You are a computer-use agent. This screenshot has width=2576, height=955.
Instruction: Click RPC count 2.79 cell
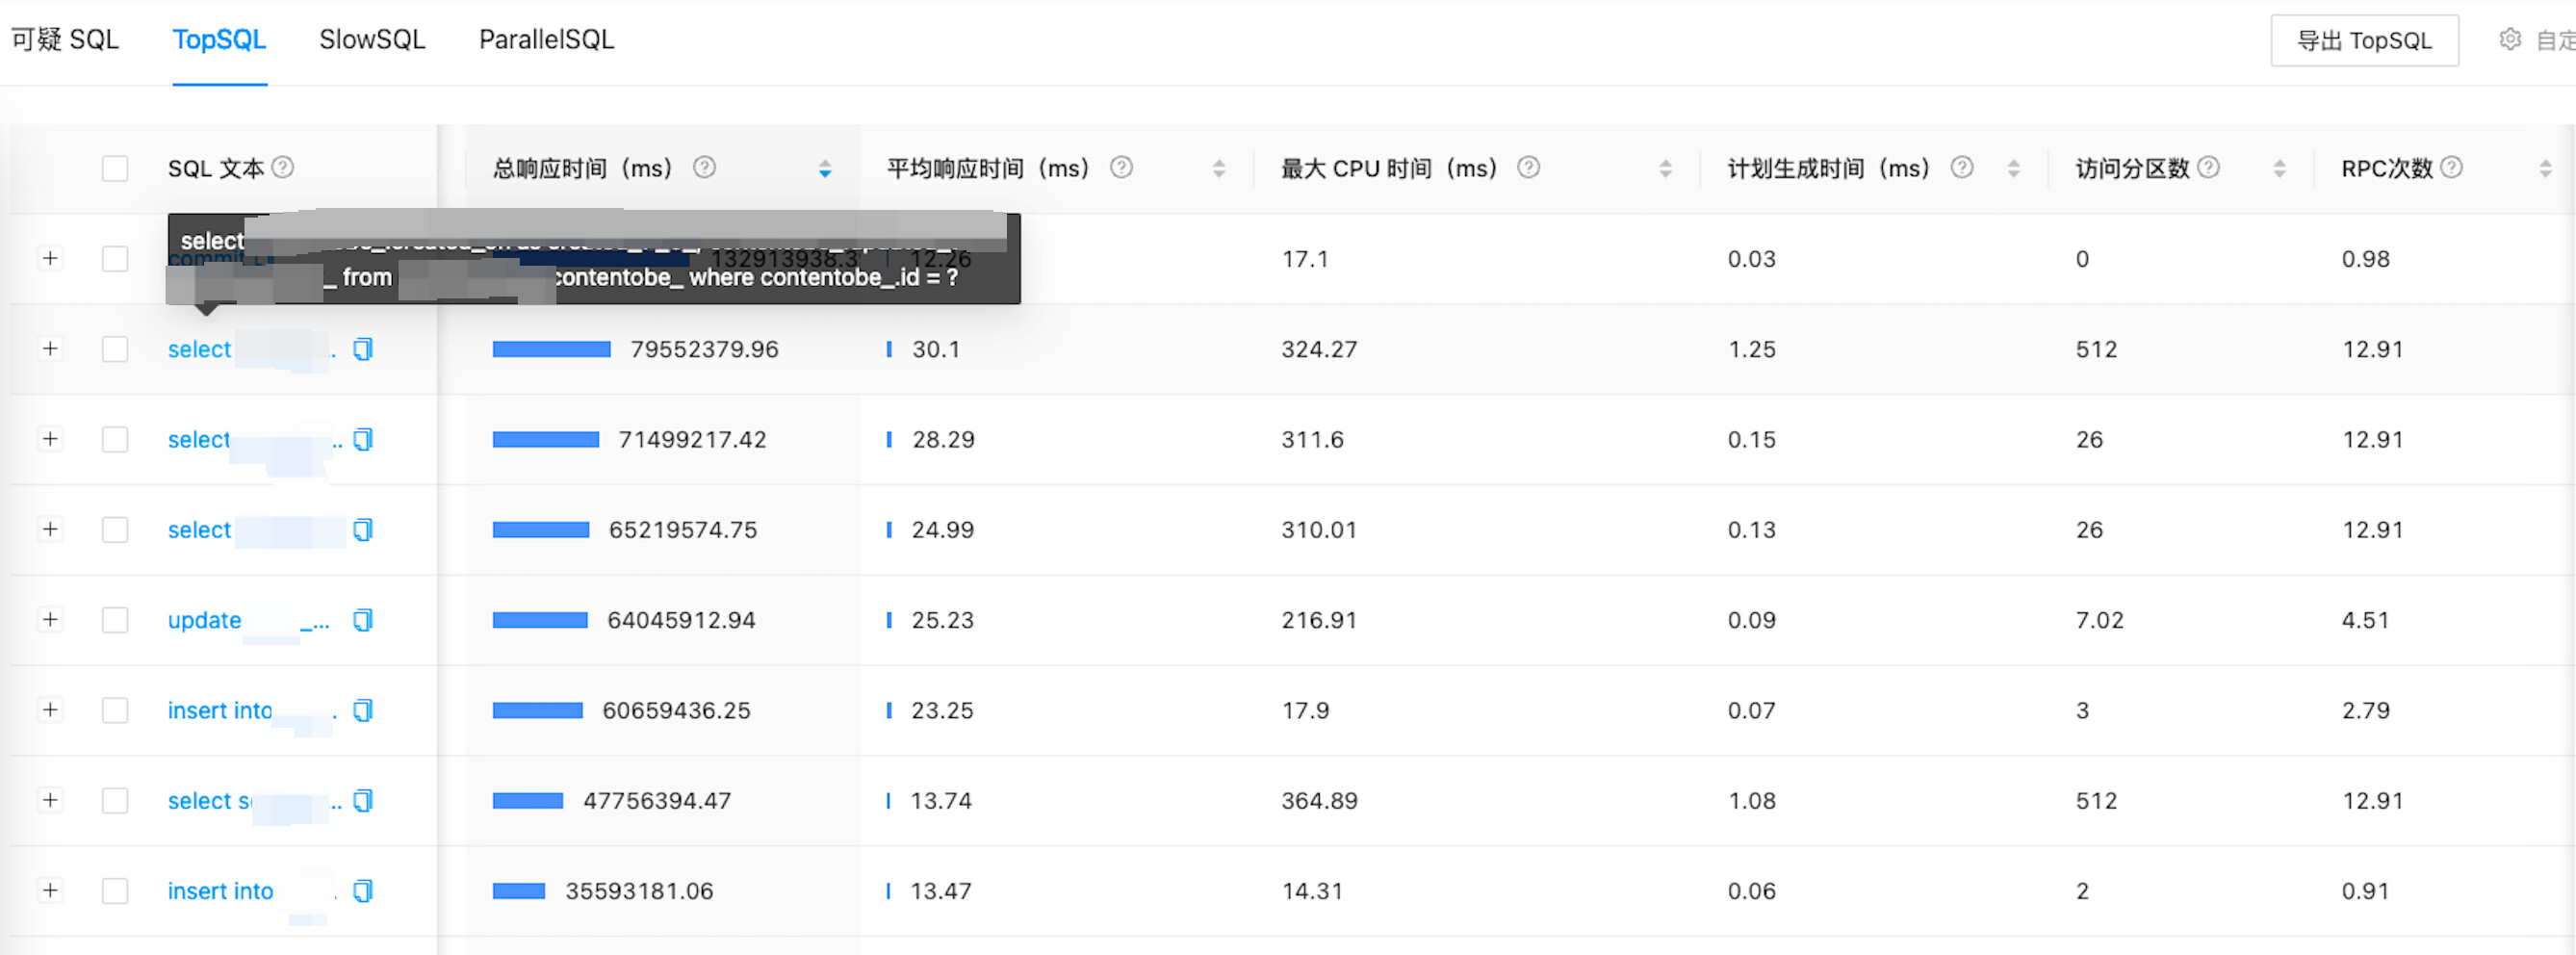coord(2365,710)
